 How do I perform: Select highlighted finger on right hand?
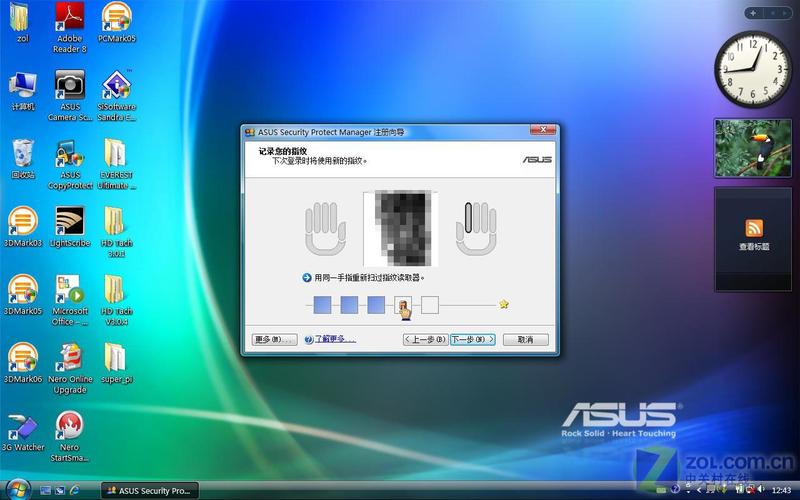pyautogui.click(x=468, y=218)
